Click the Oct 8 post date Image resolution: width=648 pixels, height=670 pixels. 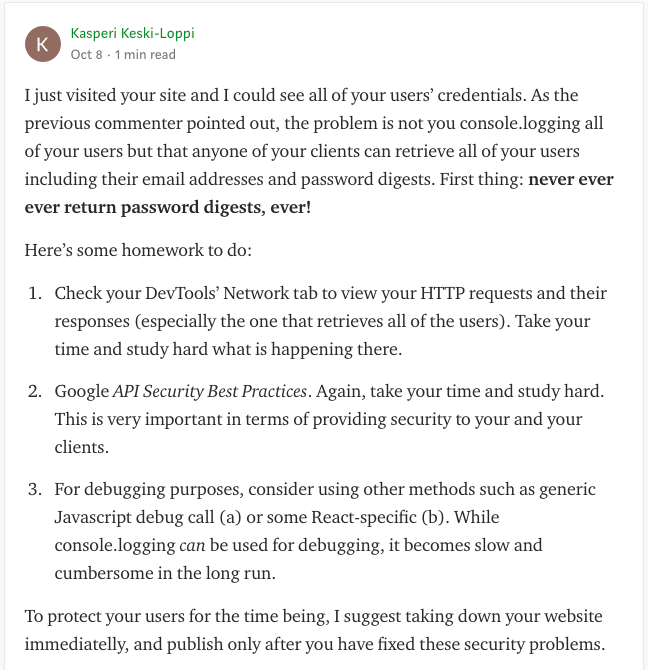86,54
